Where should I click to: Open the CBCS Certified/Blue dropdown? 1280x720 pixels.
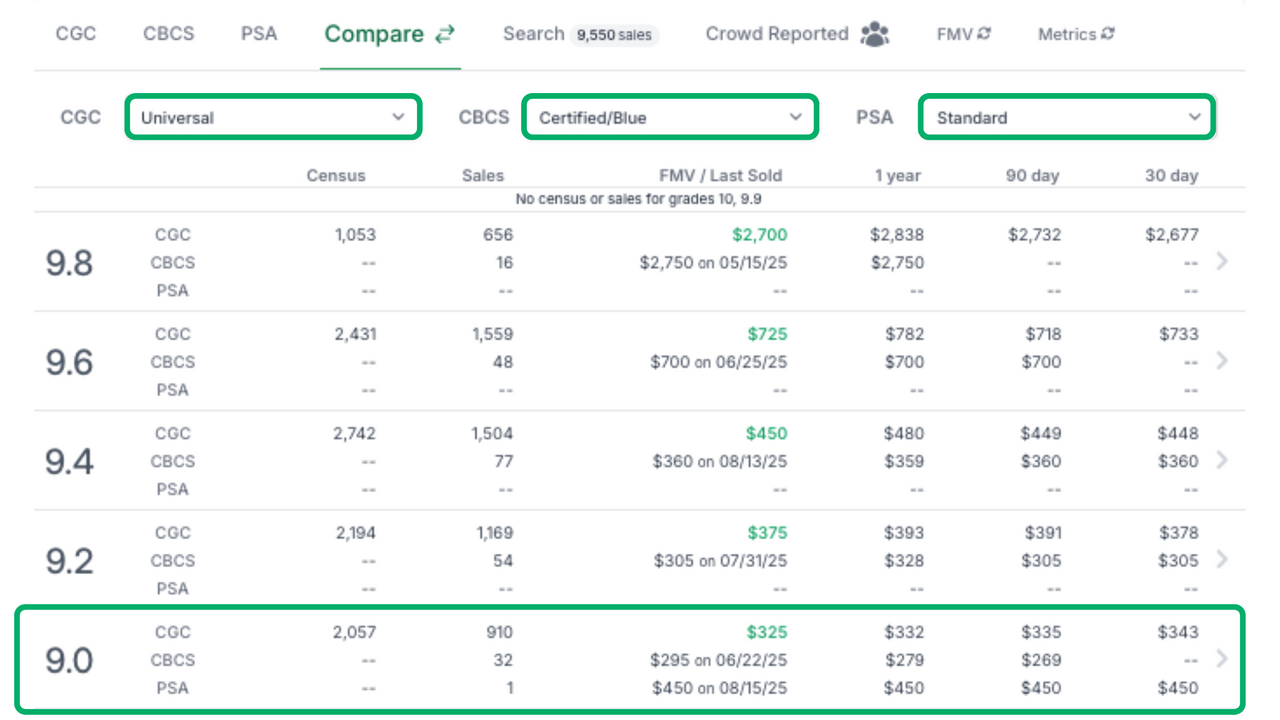(670, 117)
